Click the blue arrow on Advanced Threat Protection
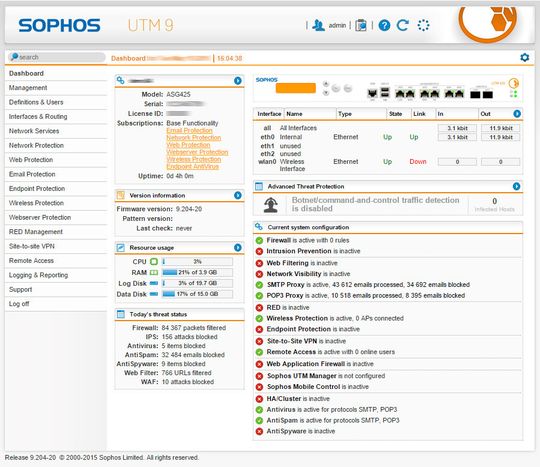The width and height of the screenshot is (540, 467). 516,186
